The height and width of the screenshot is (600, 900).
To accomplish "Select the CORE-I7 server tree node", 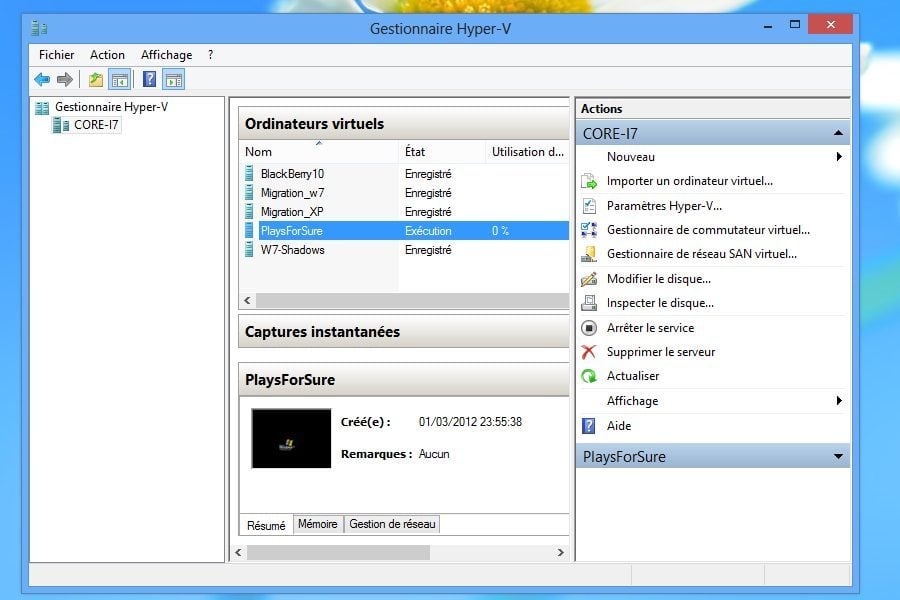I will click(97, 125).
